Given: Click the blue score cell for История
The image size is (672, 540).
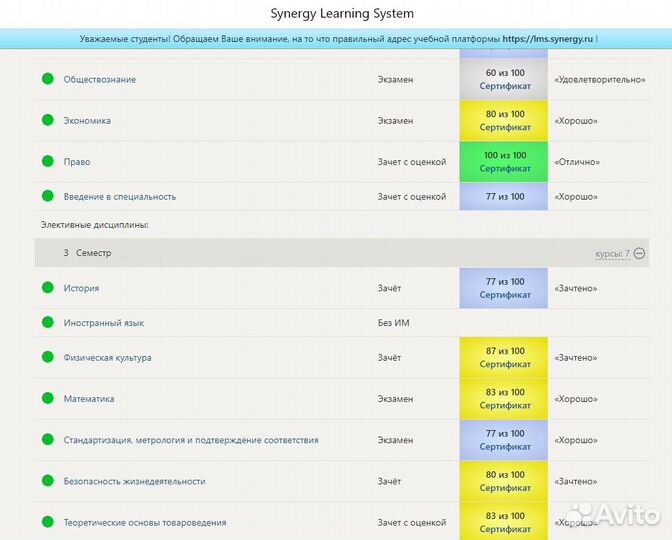Looking at the screenshot, I should click(505, 288).
